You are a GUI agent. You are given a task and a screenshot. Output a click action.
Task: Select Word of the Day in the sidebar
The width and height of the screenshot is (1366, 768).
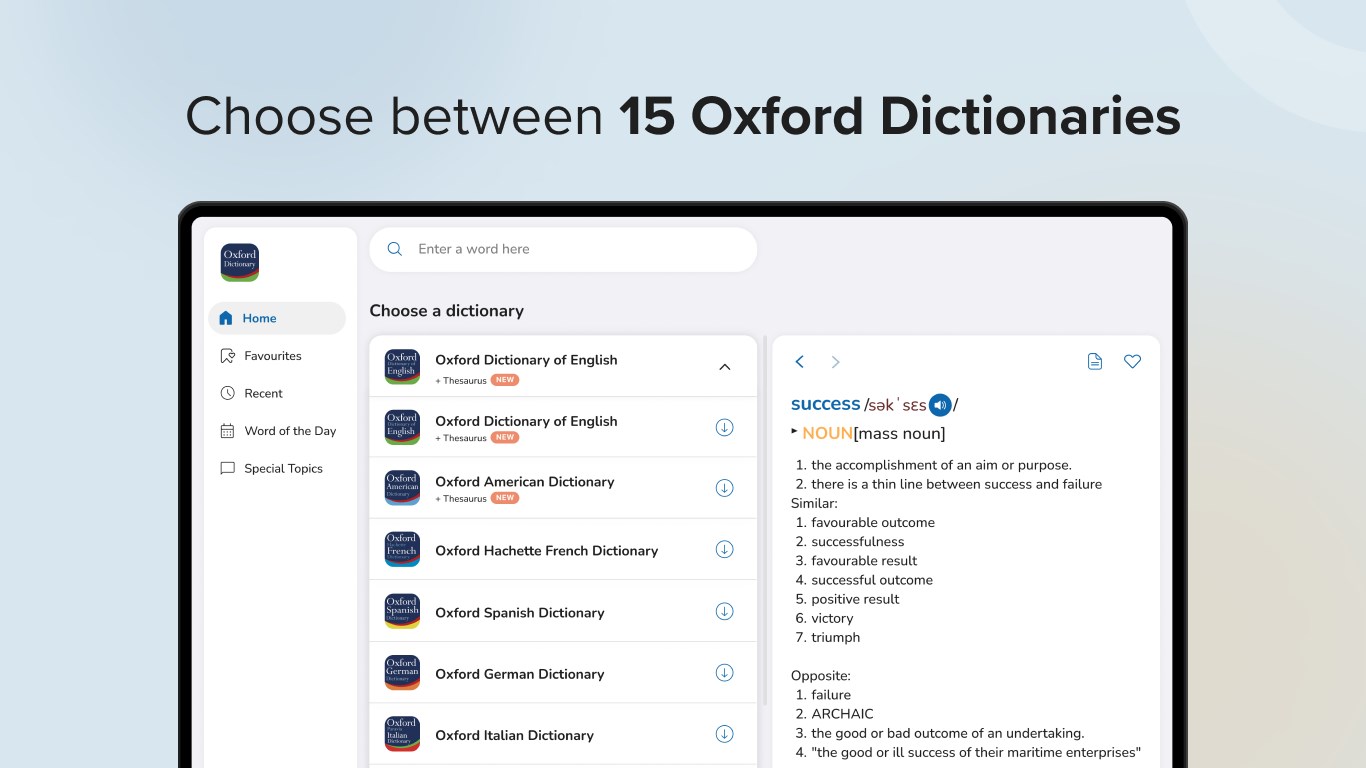pyautogui.click(x=291, y=430)
